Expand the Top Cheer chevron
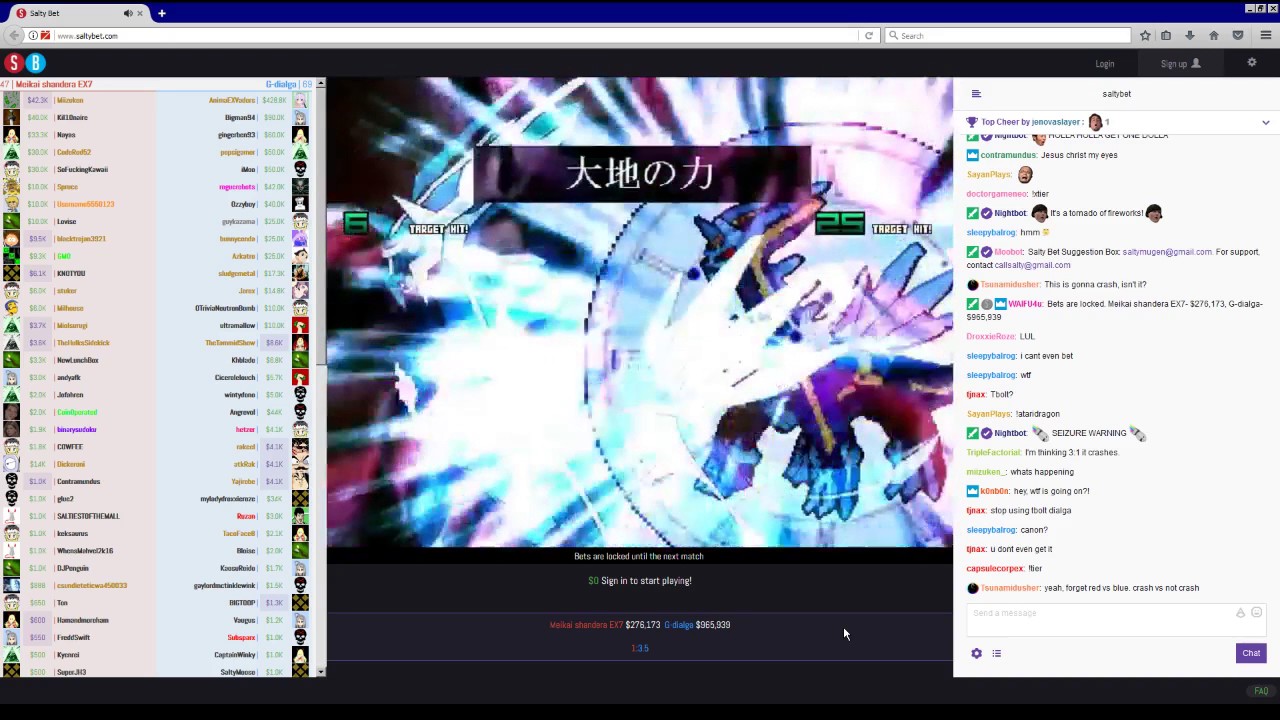Screen dimensions: 1280x720 click(x=1265, y=123)
